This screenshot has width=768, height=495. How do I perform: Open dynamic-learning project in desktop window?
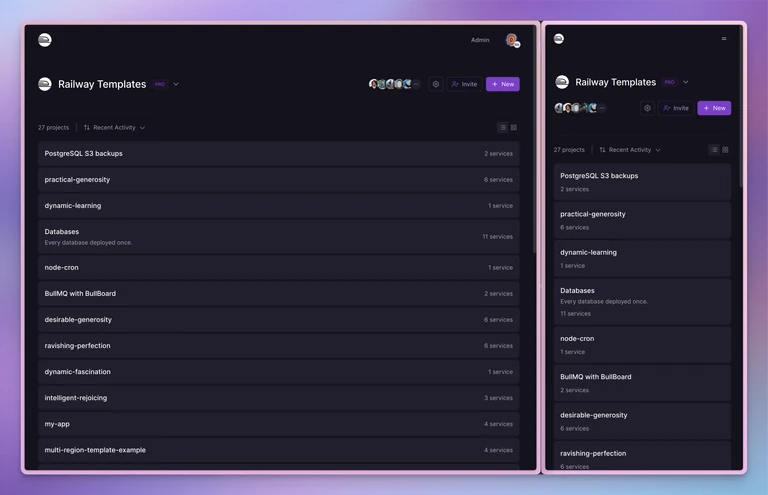279,206
